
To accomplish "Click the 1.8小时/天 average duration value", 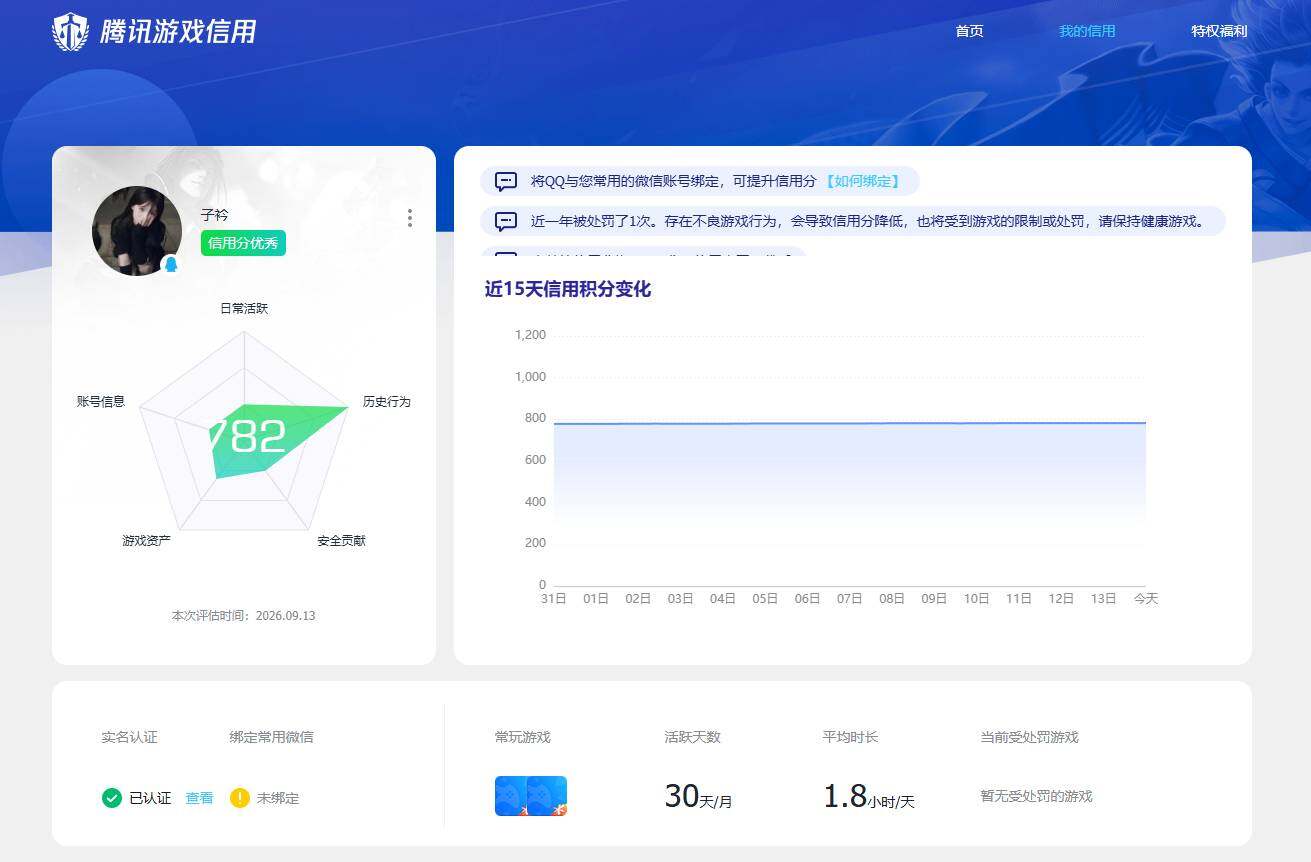I will click(x=868, y=797).
